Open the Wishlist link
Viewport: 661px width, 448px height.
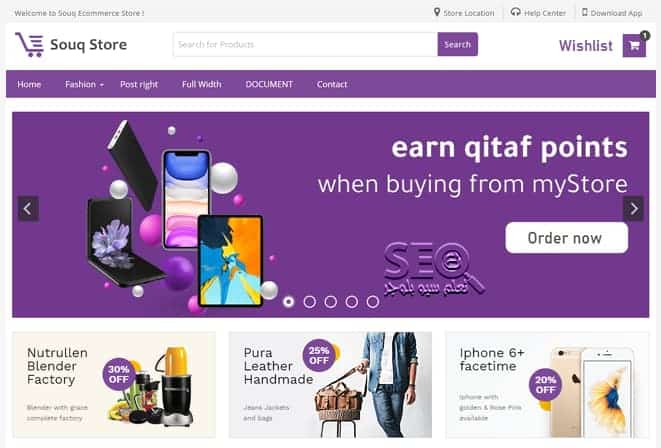click(x=586, y=46)
